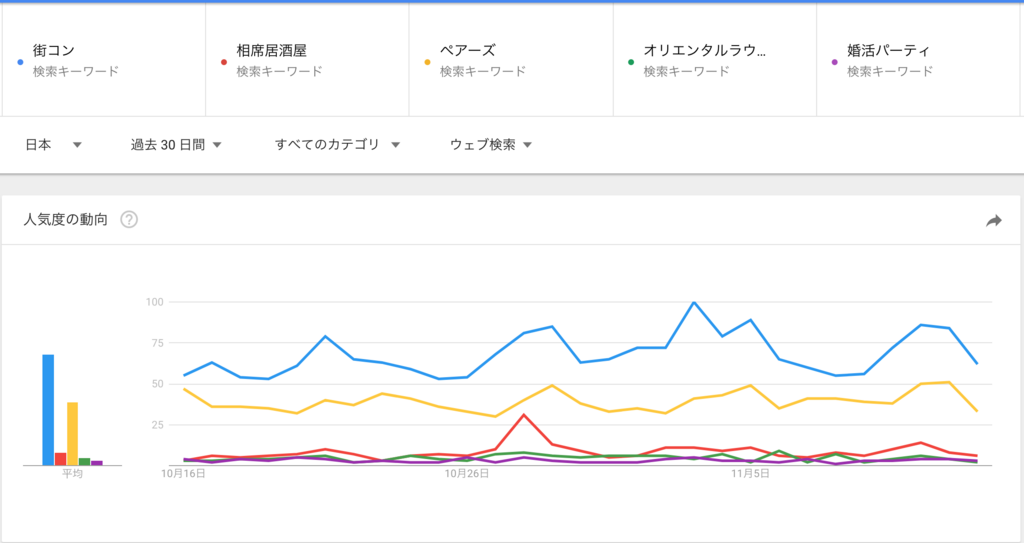
Task: Click the blue dot beside 街コン
Action: click(20, 62)
